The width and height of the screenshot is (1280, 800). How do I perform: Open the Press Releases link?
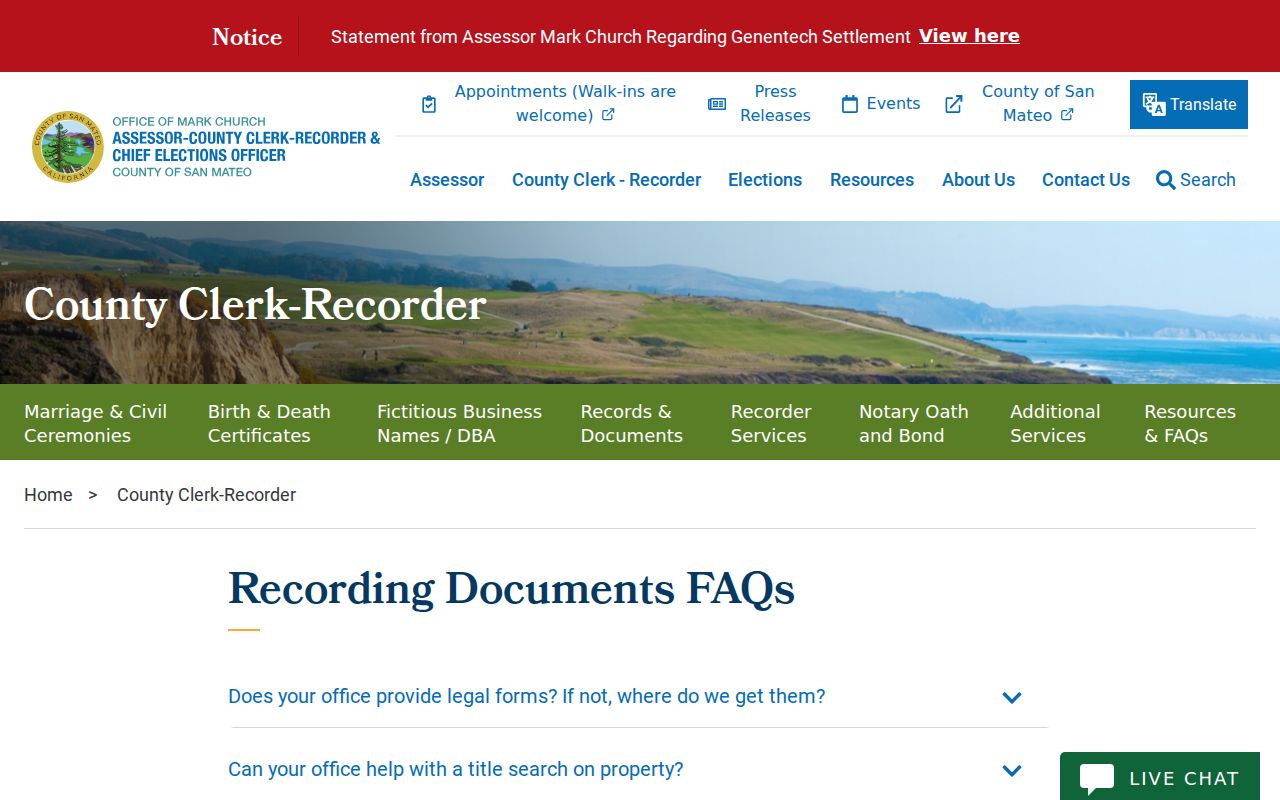(x=775, y=103)
